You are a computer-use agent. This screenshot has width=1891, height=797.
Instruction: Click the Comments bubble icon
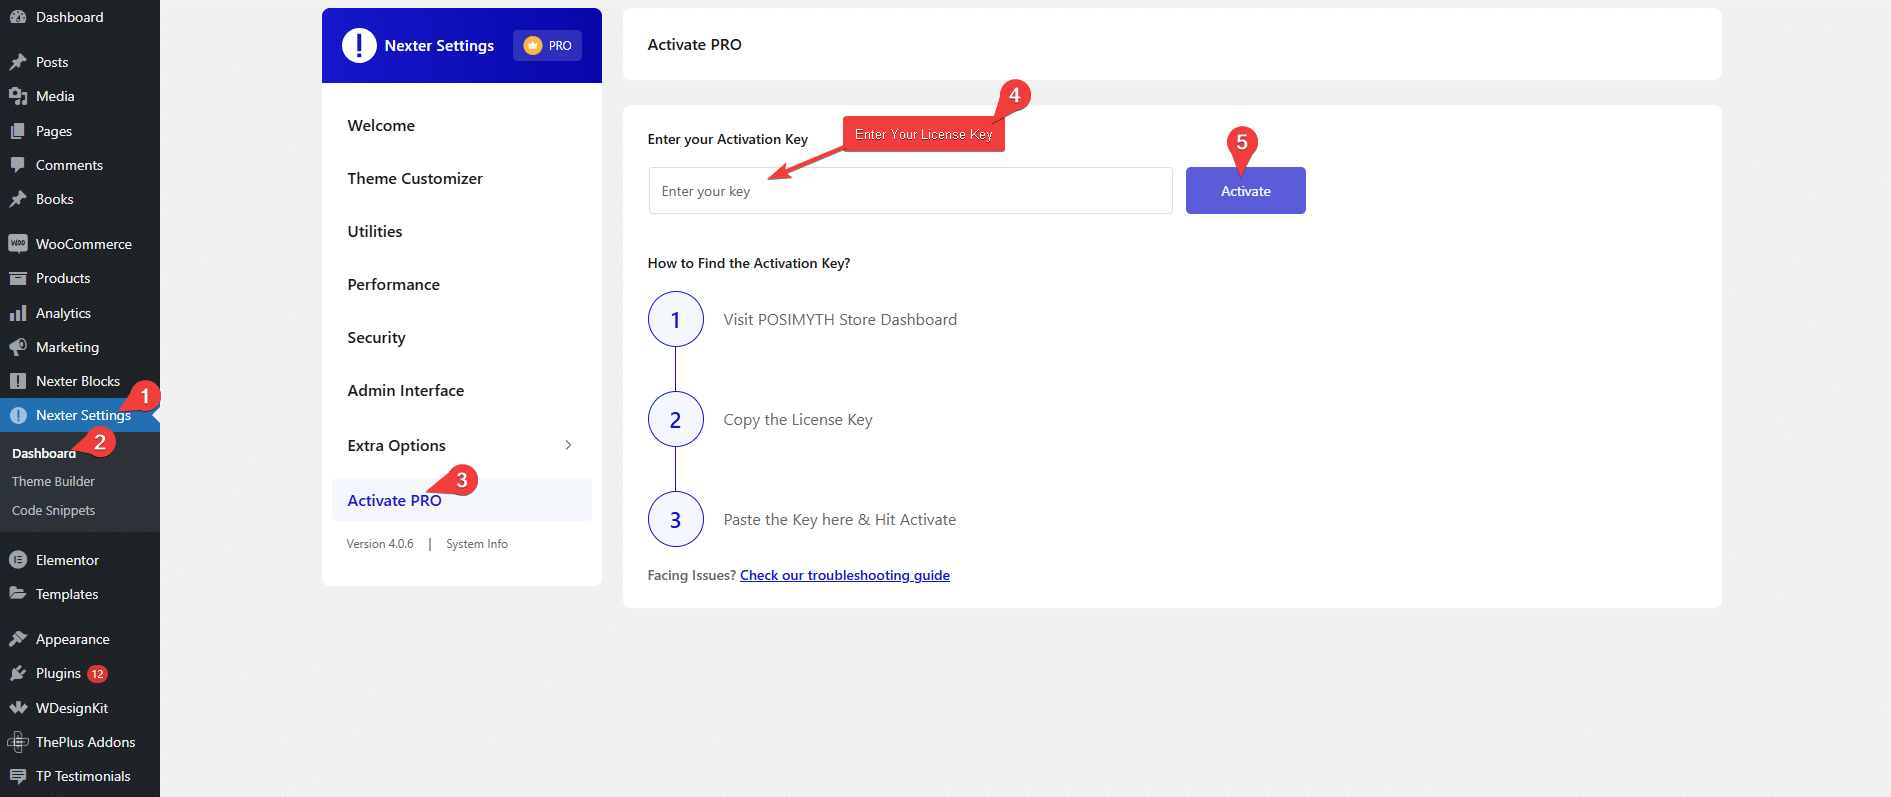18,165
